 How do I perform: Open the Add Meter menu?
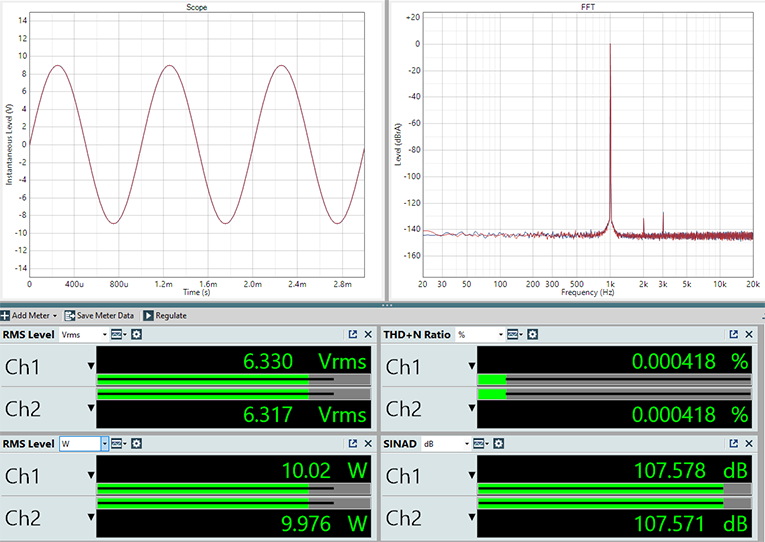(29, 315)
